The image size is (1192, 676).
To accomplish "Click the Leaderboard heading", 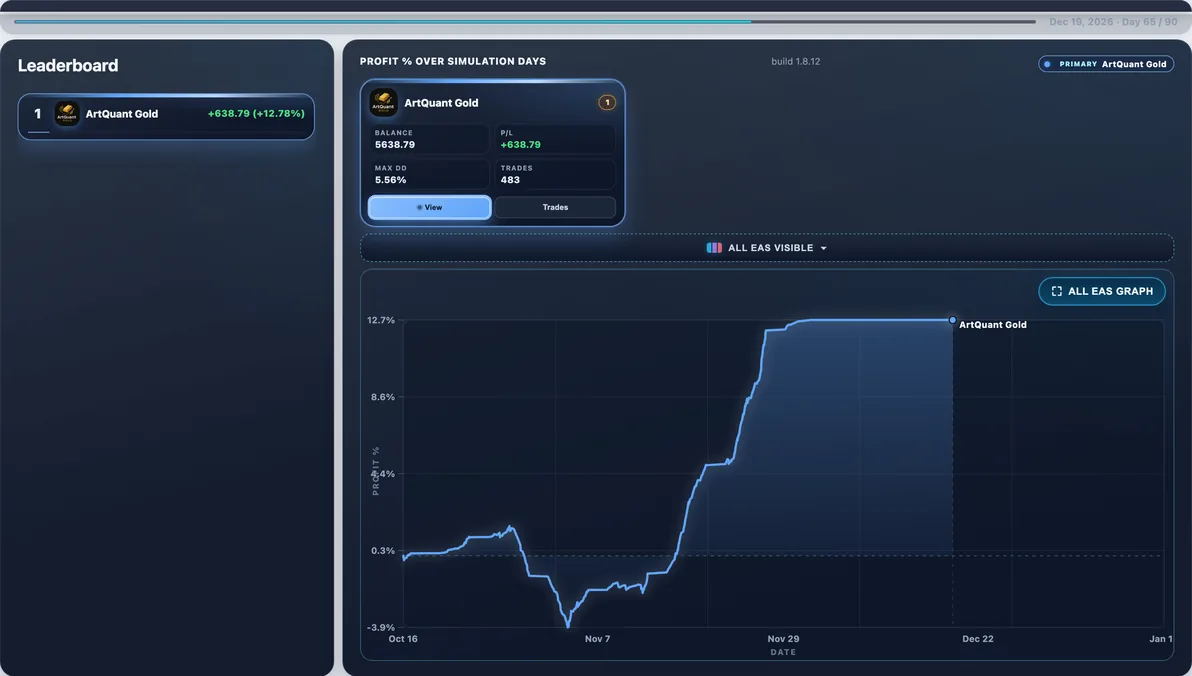I will [68, 65].
